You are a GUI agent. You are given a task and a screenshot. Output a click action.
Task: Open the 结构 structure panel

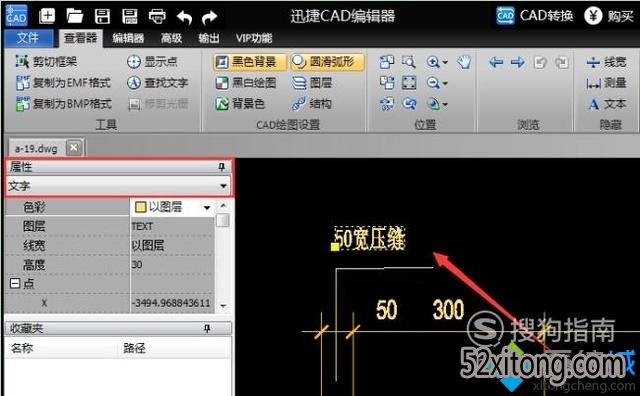point(312,104)
